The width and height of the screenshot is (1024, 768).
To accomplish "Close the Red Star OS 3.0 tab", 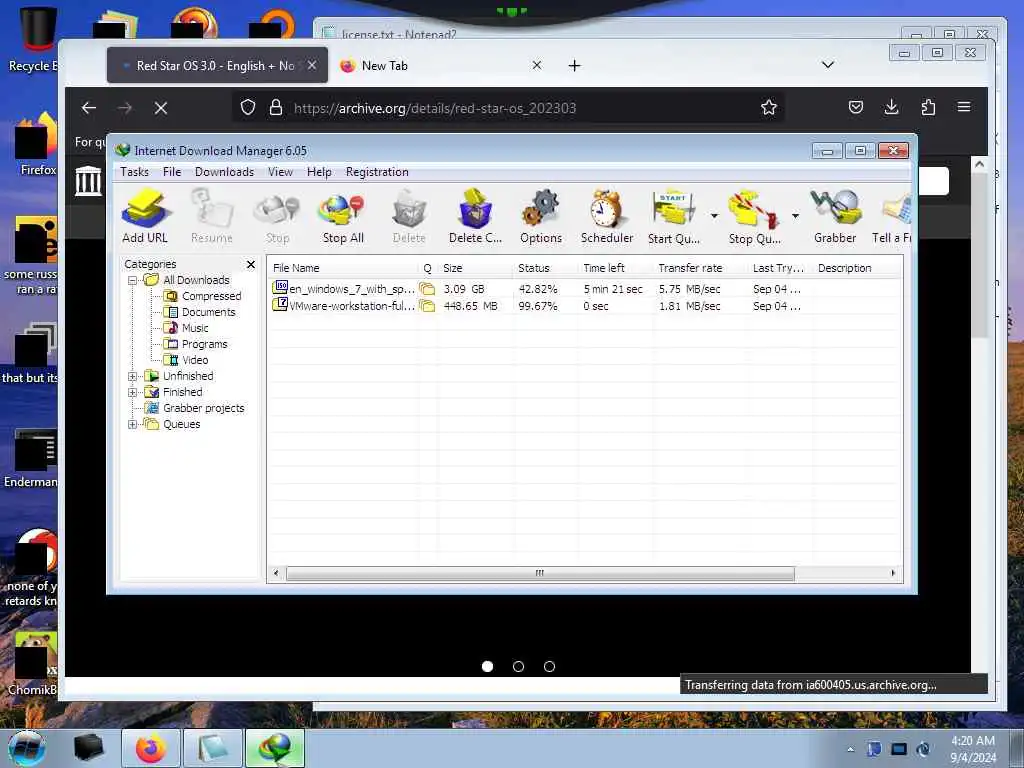I will tap(312, 65).
